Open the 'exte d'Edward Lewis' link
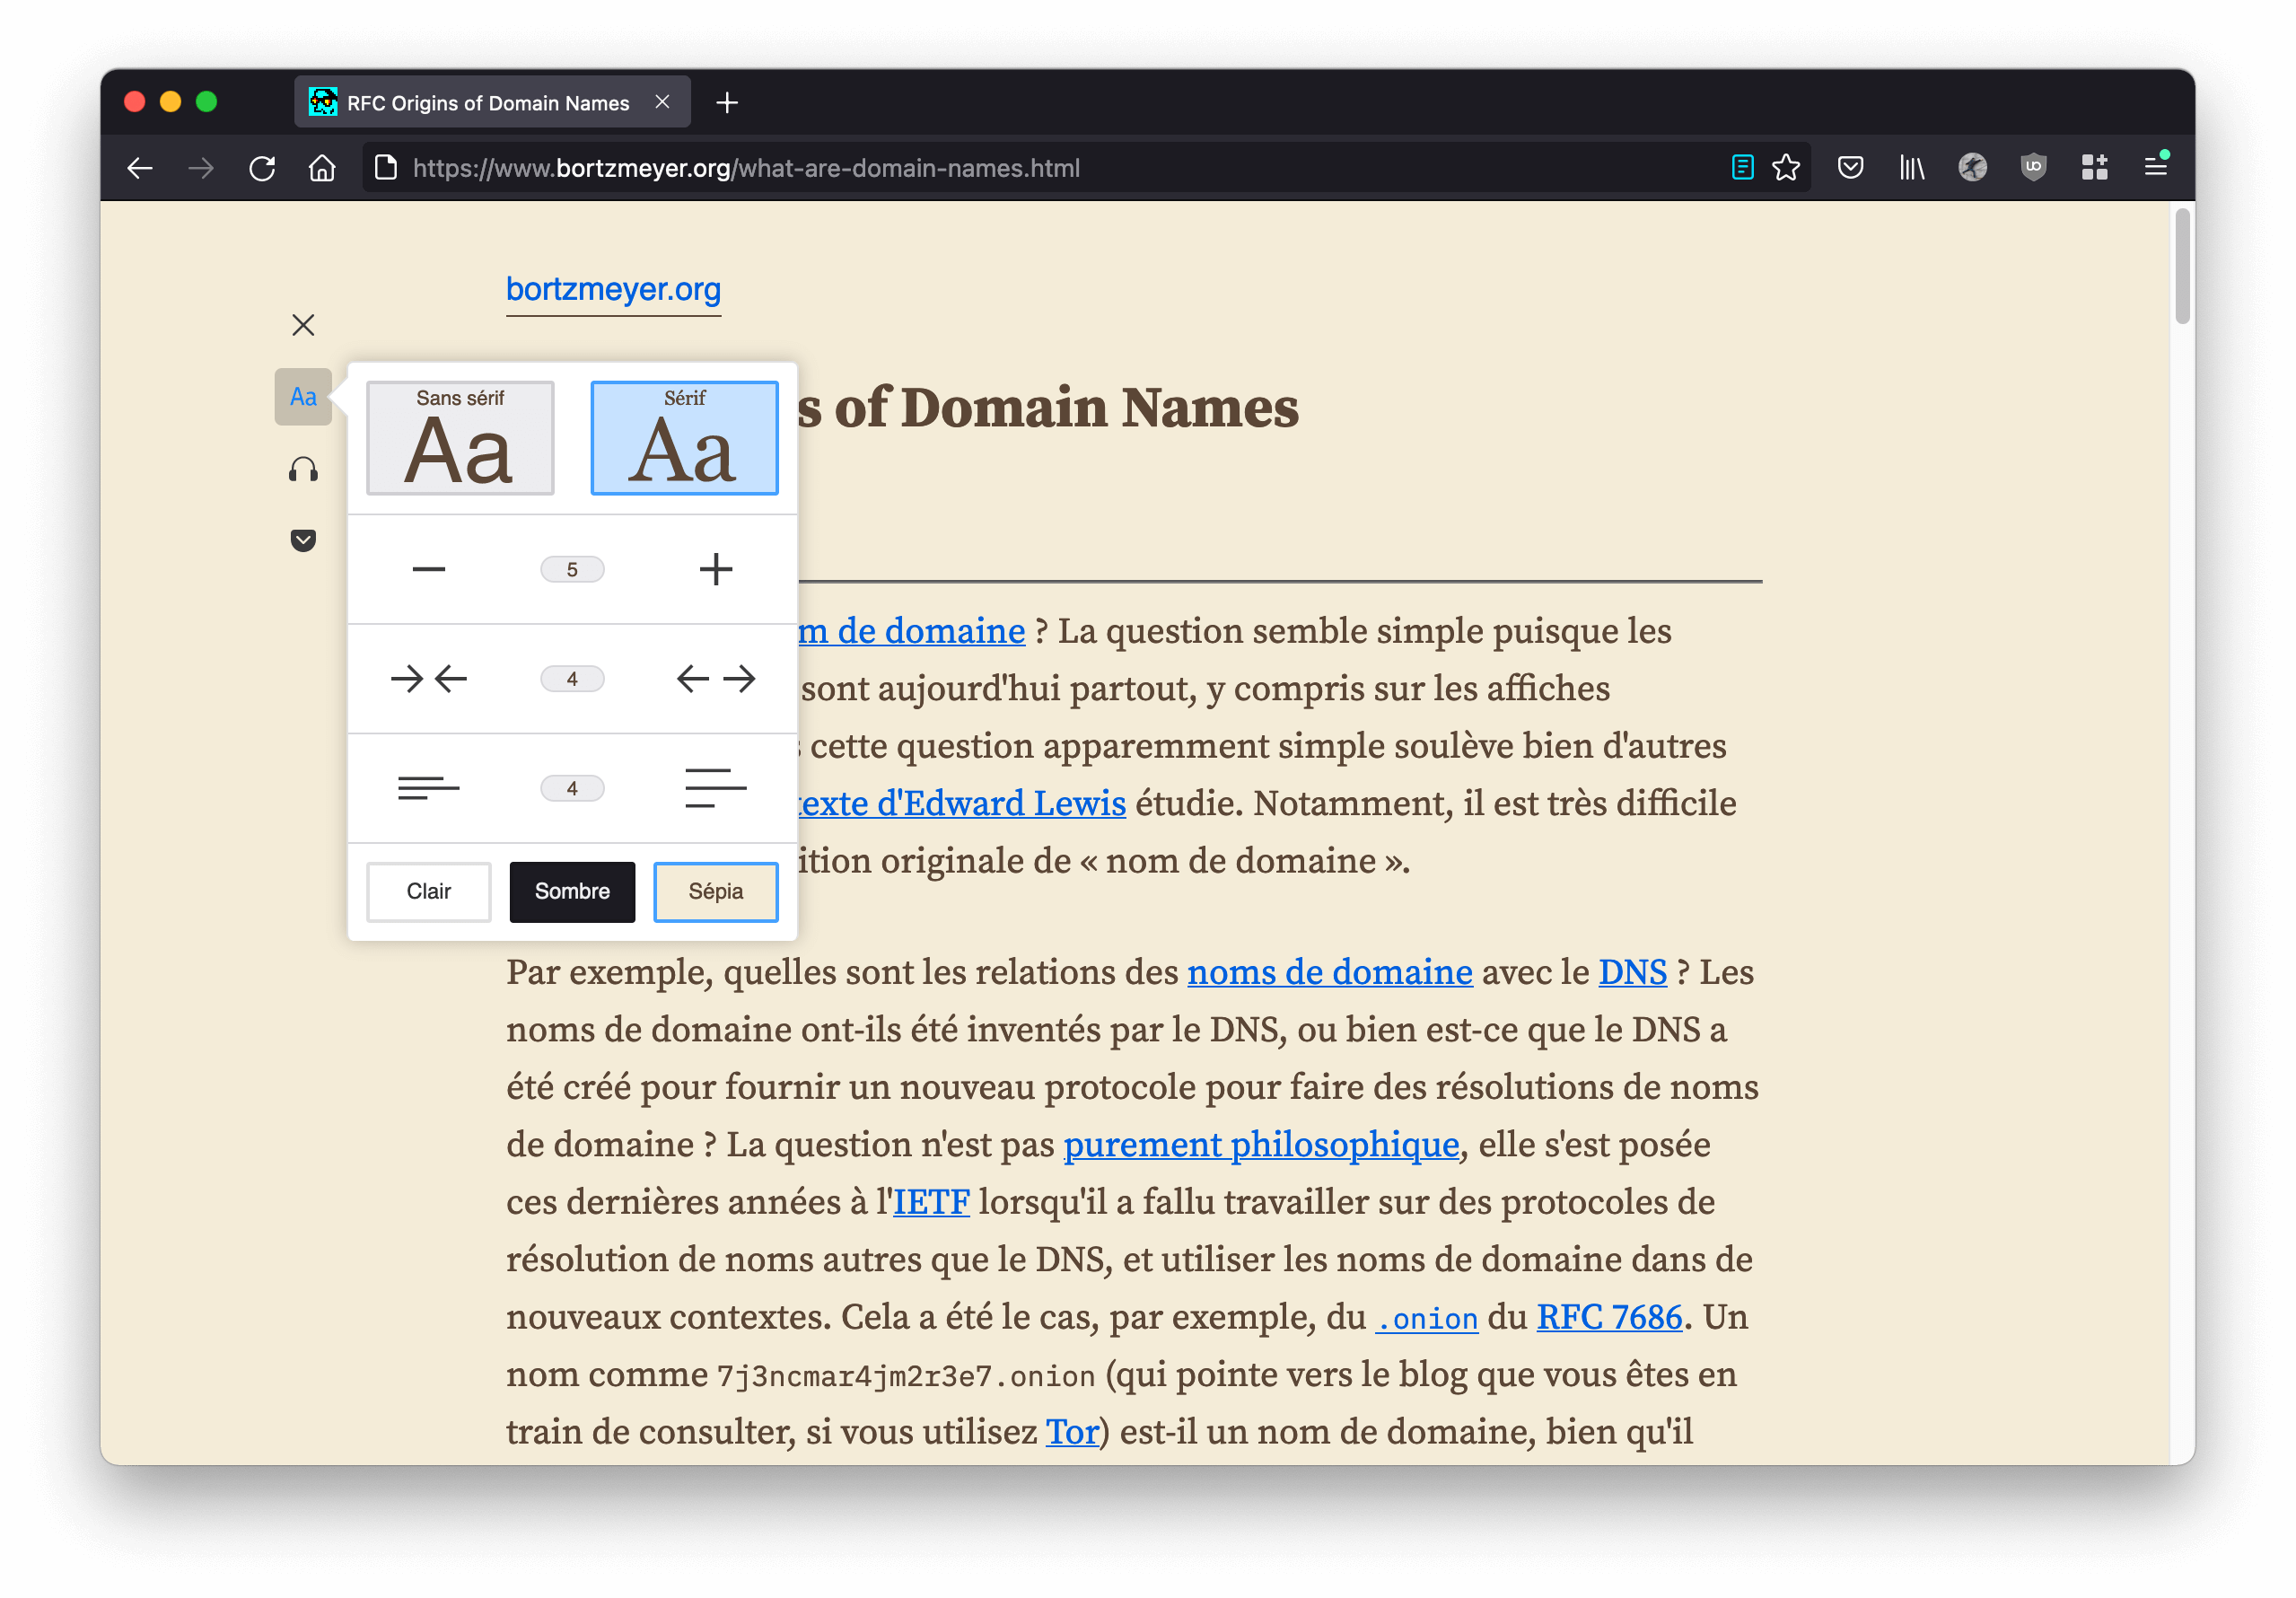Screen dimensions: 2296x1598 pyautogui.click(x=962, y=803)
